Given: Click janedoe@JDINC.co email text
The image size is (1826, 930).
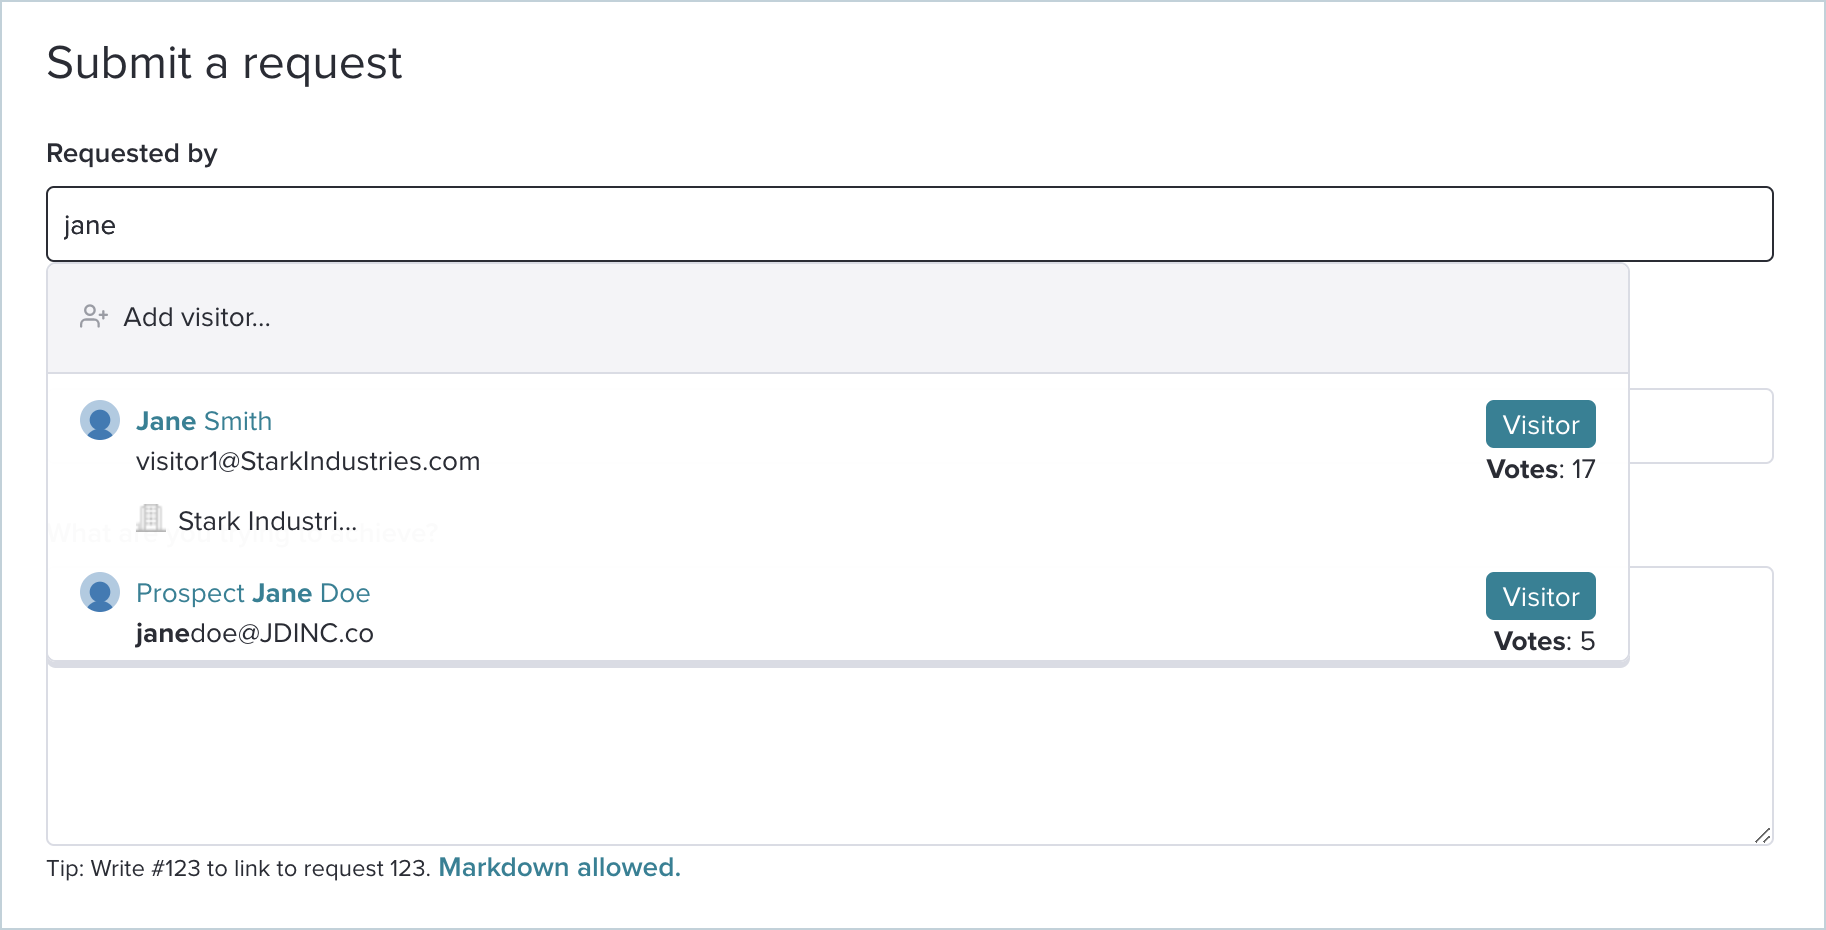Looking at the screenshot, I should [x=255, y=633].
